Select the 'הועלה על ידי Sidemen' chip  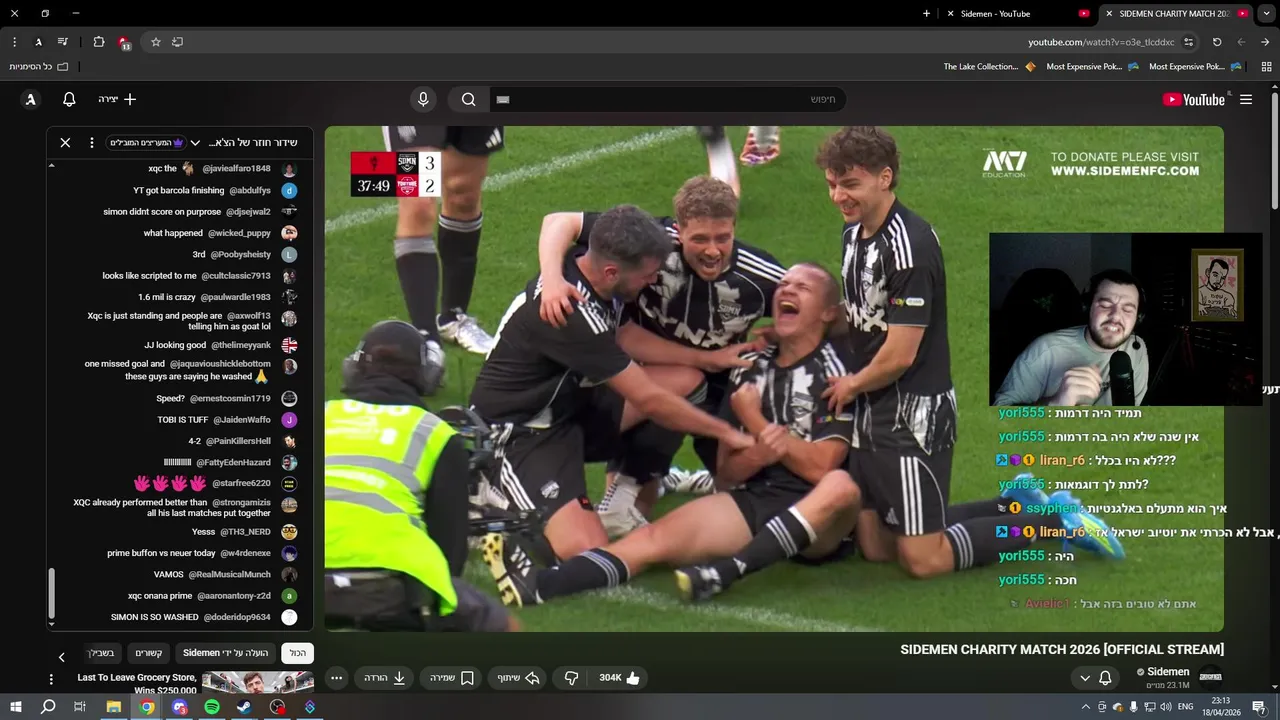coord(226,653)
